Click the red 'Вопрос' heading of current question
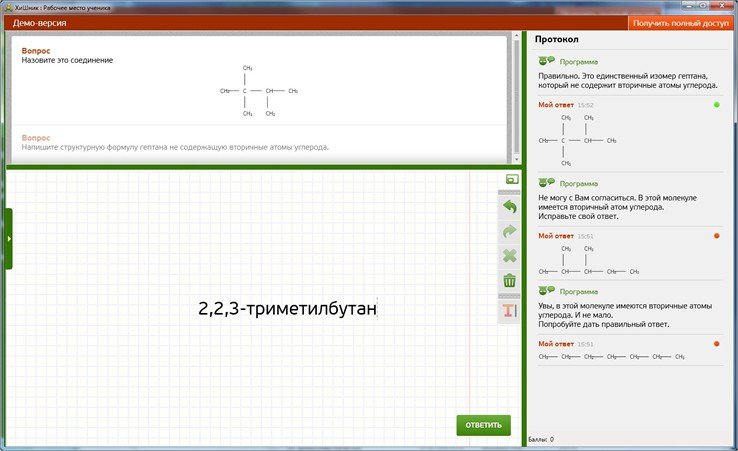 36,51
